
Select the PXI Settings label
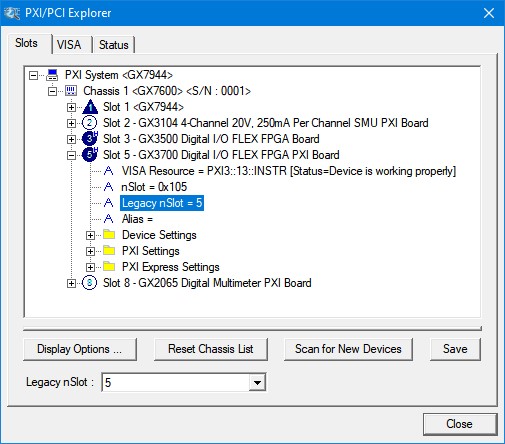click(x=151, y=251)
